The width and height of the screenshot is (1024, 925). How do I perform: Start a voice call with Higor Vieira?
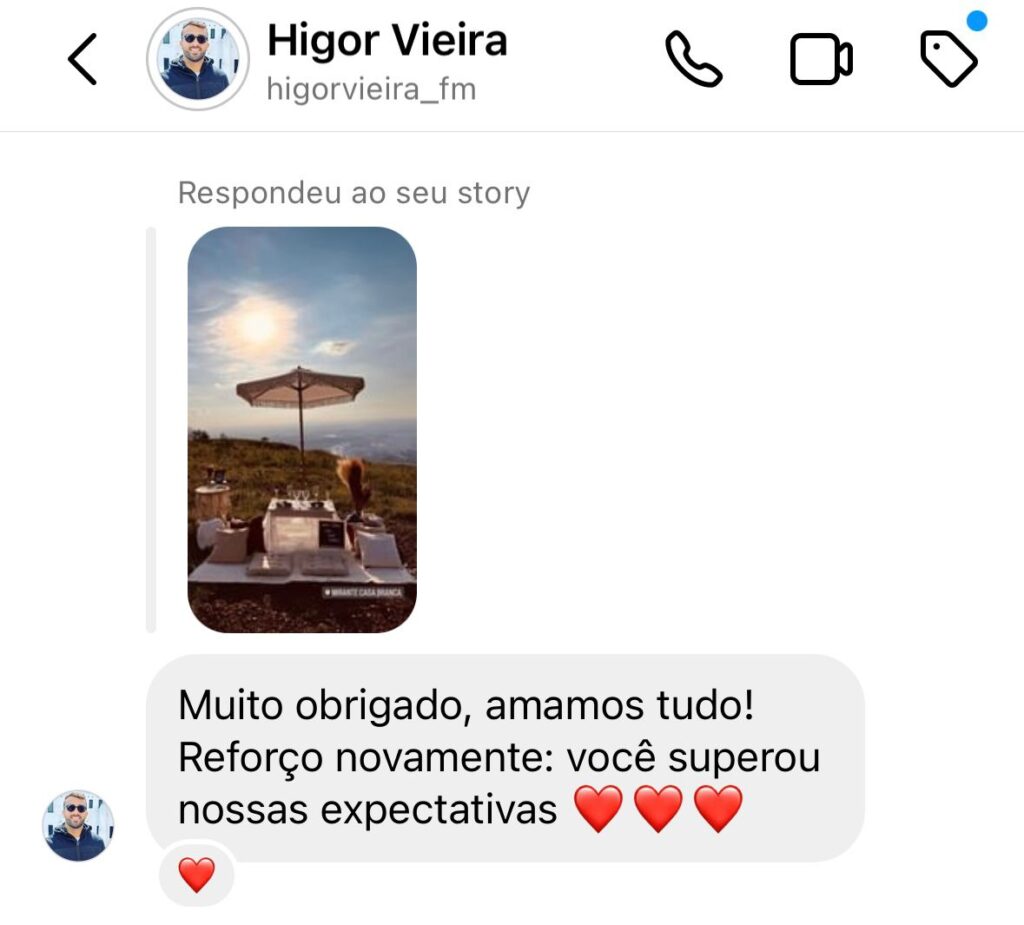tap(694, 59)
